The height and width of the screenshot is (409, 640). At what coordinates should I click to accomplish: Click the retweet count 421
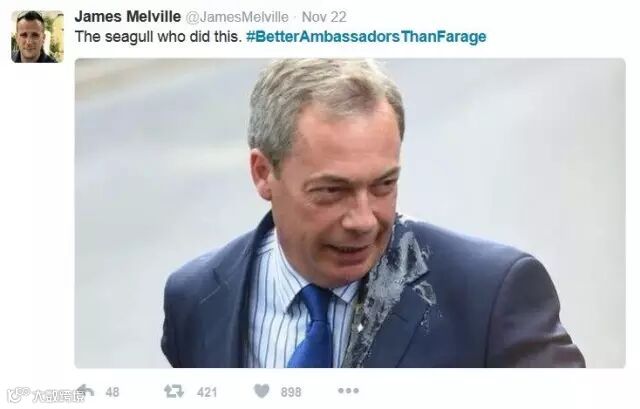click(207, 392)
